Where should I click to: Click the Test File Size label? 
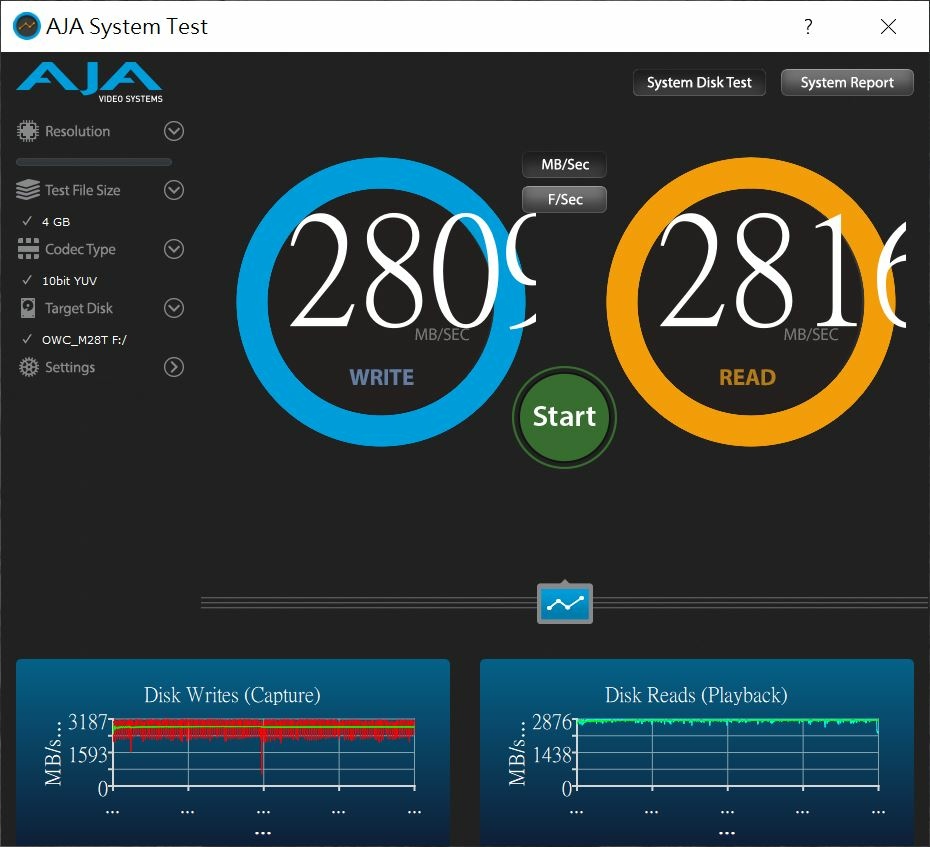tap(83, 190)
